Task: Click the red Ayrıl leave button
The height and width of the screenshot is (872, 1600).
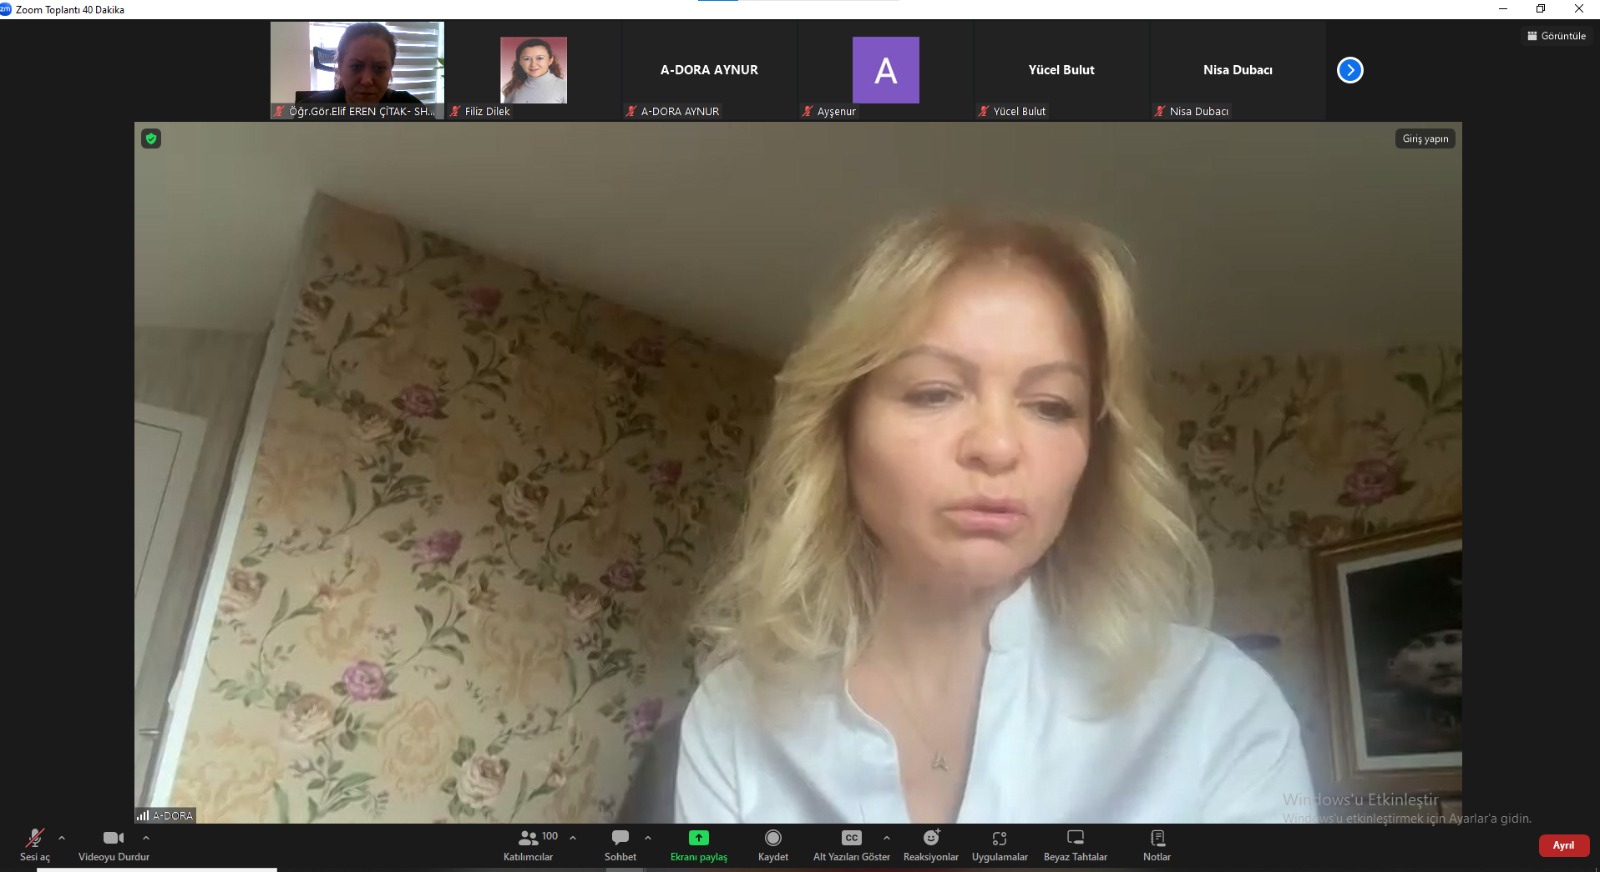Action: (1563, 845)
